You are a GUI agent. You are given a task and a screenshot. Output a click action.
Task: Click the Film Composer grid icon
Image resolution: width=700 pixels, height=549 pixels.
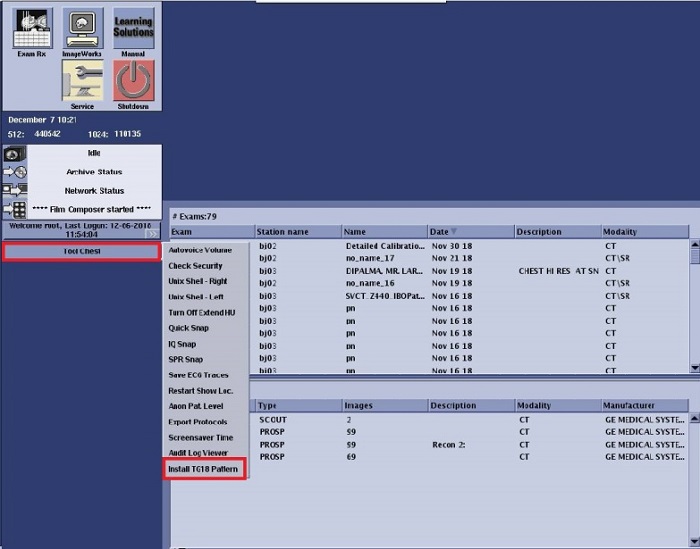coord(15,209)
